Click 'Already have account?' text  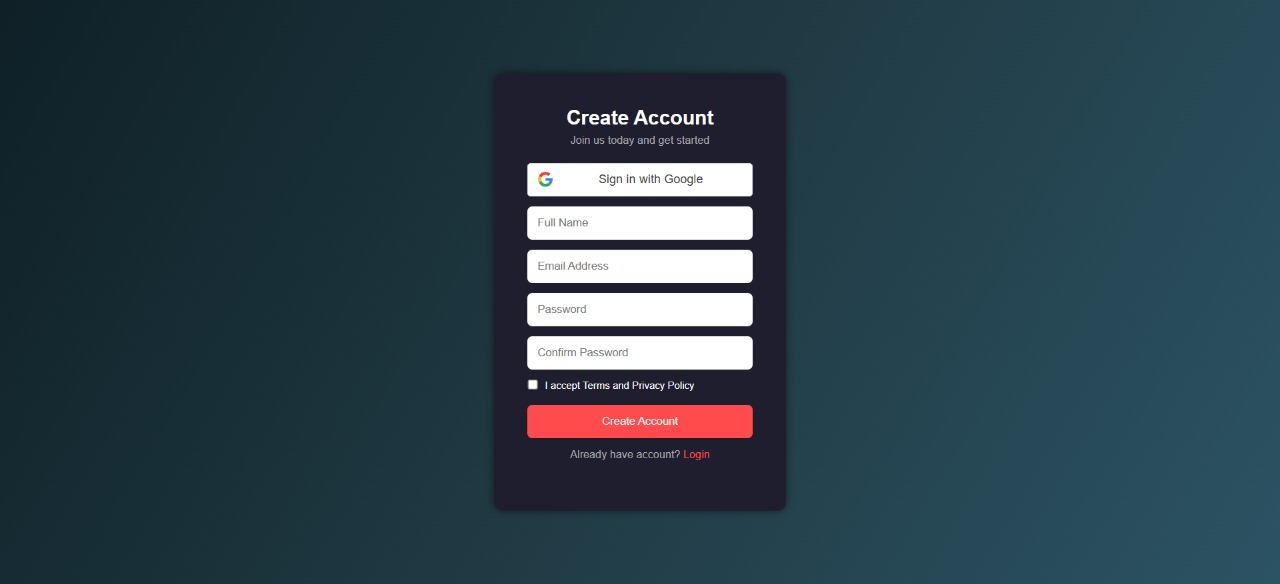pos(625,454)
